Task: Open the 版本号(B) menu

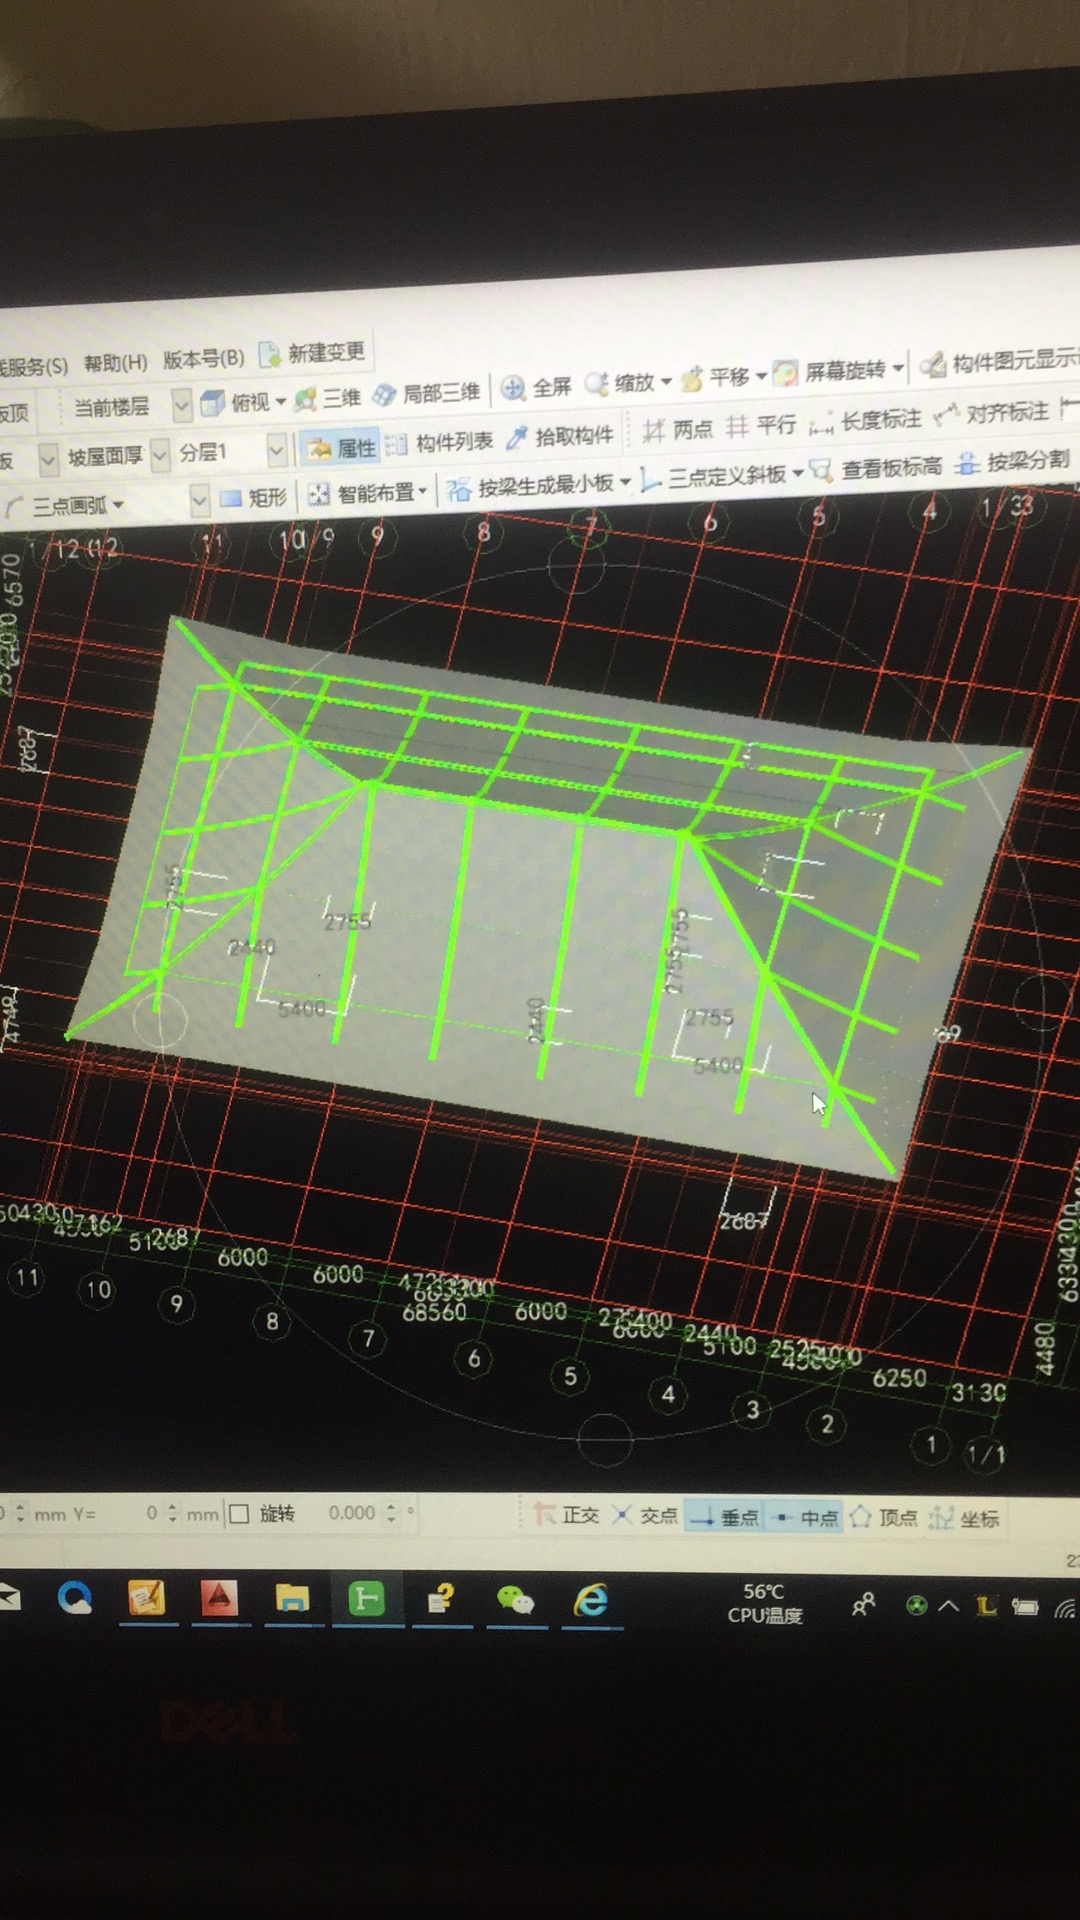Action: (x=204, y=358)
